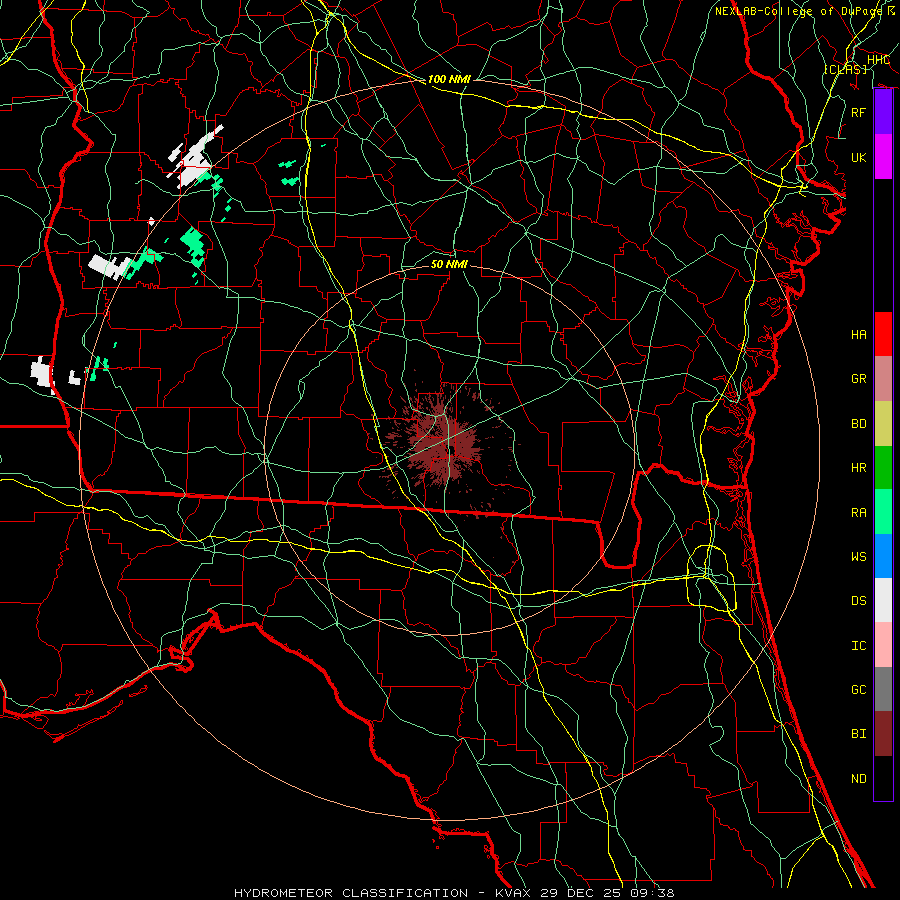Click the RA legend label
This screenshot has height=900, width=900.
pyautogui.click(x=859, y=513)
